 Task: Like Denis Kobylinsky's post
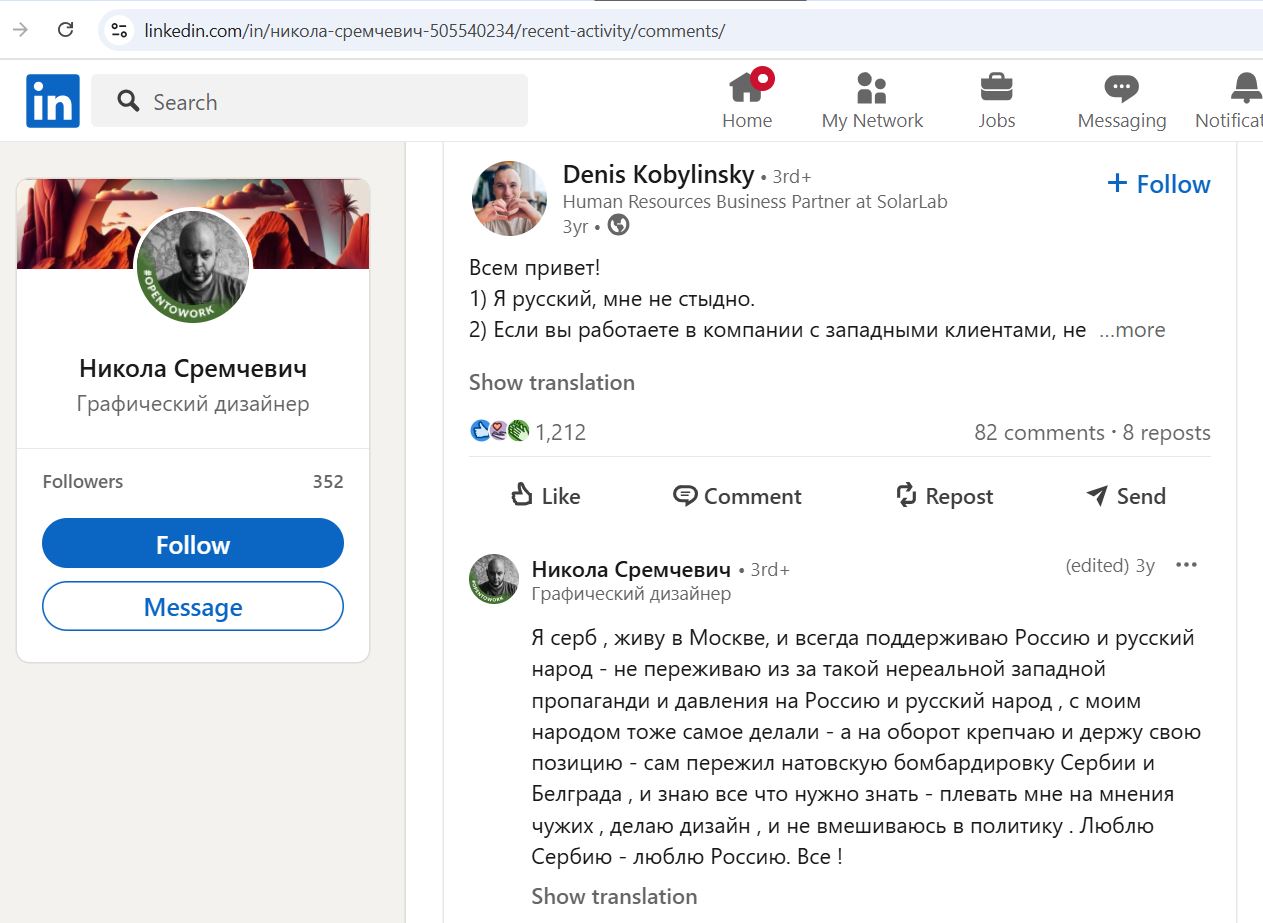click(x=545, y=496)
